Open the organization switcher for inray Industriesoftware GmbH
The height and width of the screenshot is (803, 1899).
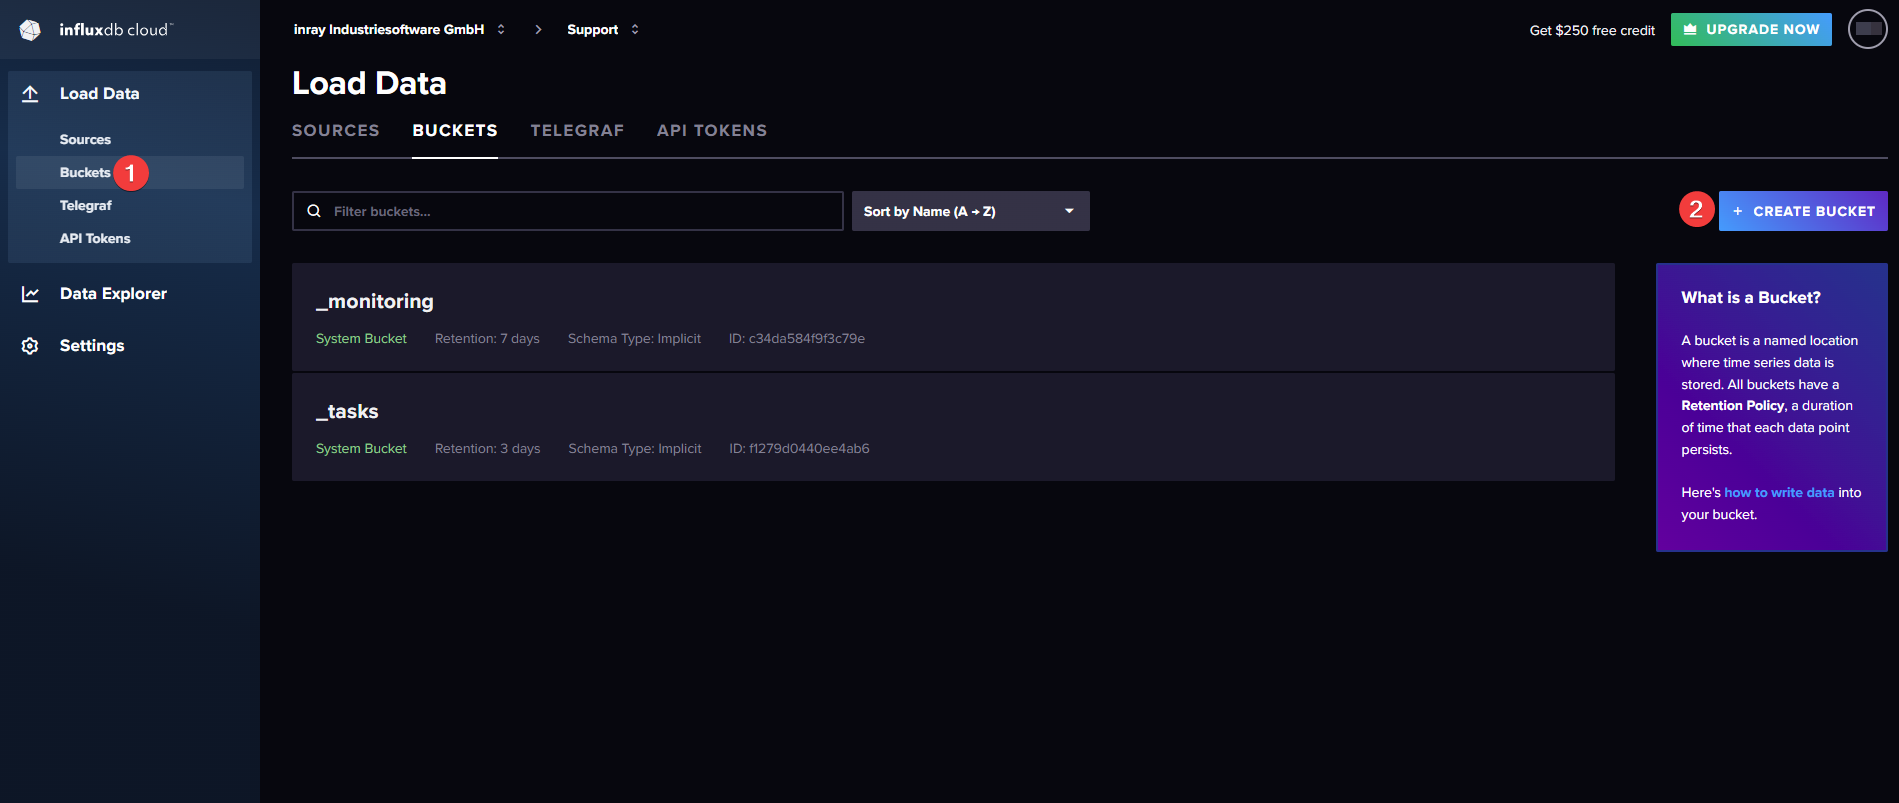click(x=399, y=29)
